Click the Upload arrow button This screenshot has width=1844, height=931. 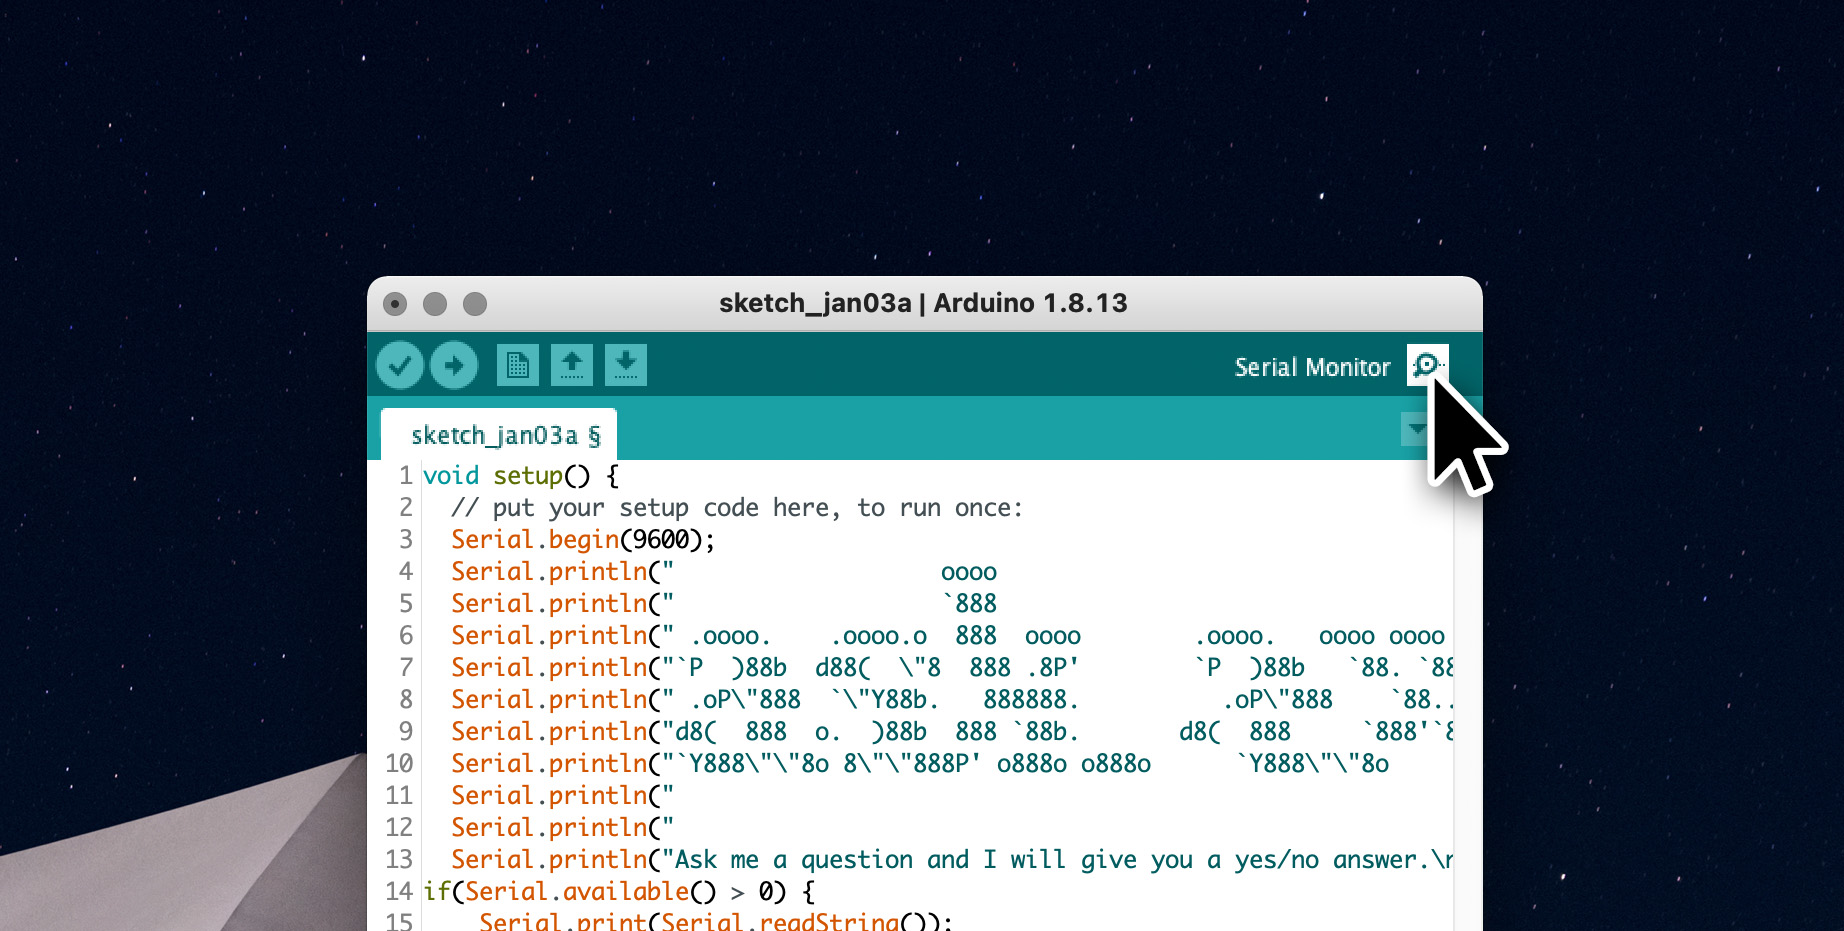click(454, 365)
